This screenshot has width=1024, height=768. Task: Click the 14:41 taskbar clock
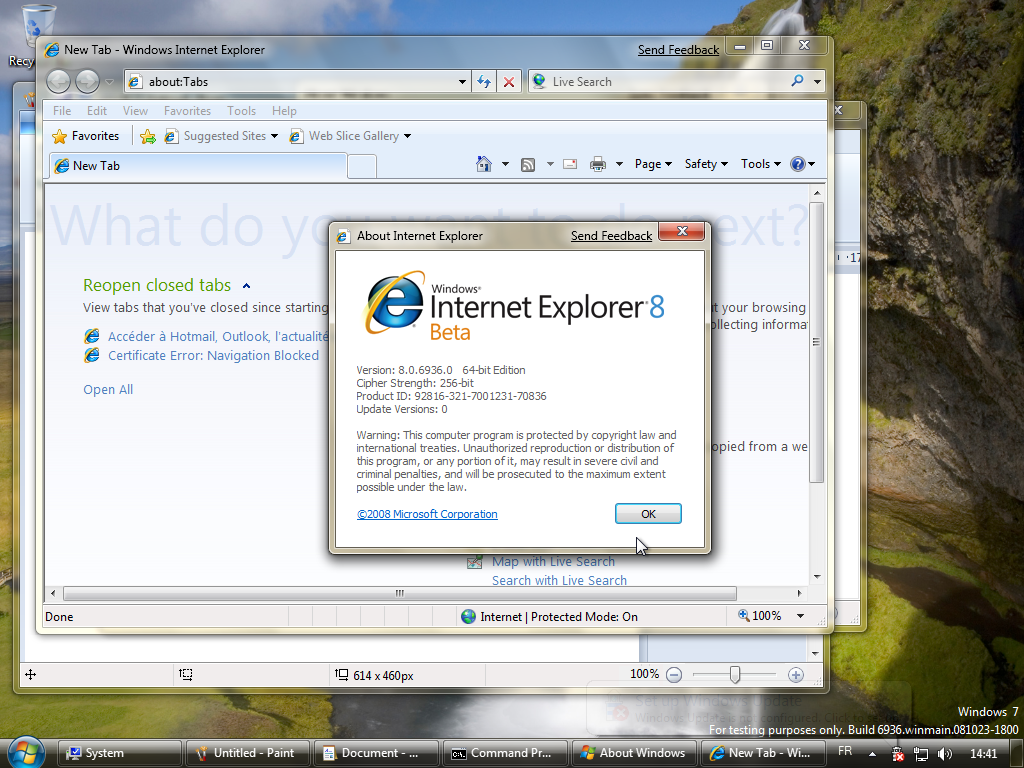[x=984, y=754]
